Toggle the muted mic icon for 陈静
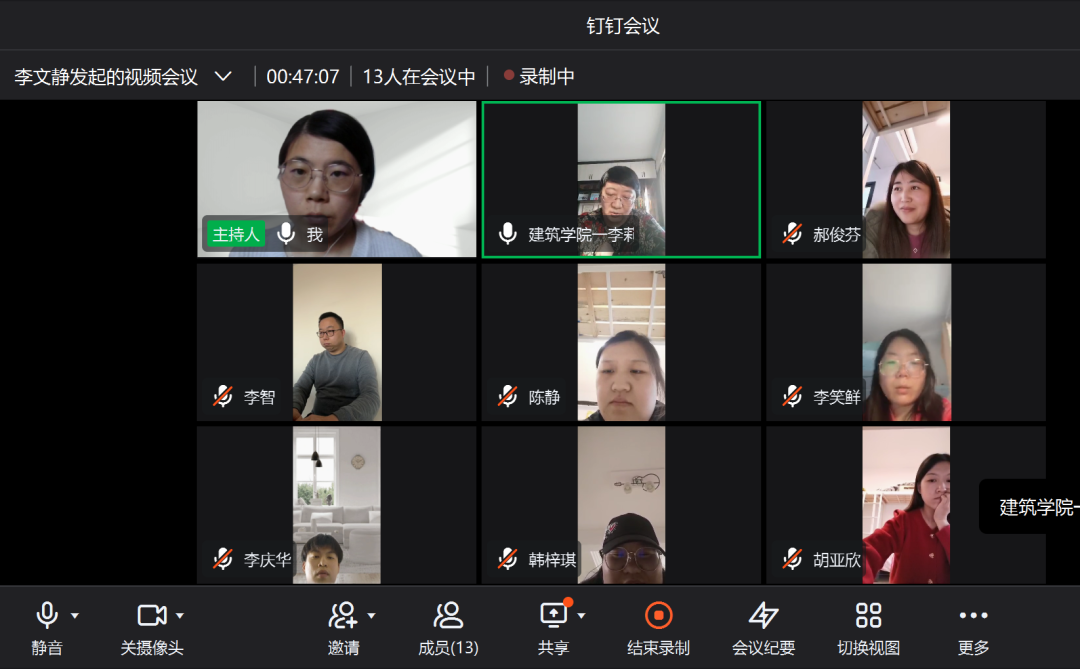Screen dimensions: 1080x669 click(x=508, y=397)
